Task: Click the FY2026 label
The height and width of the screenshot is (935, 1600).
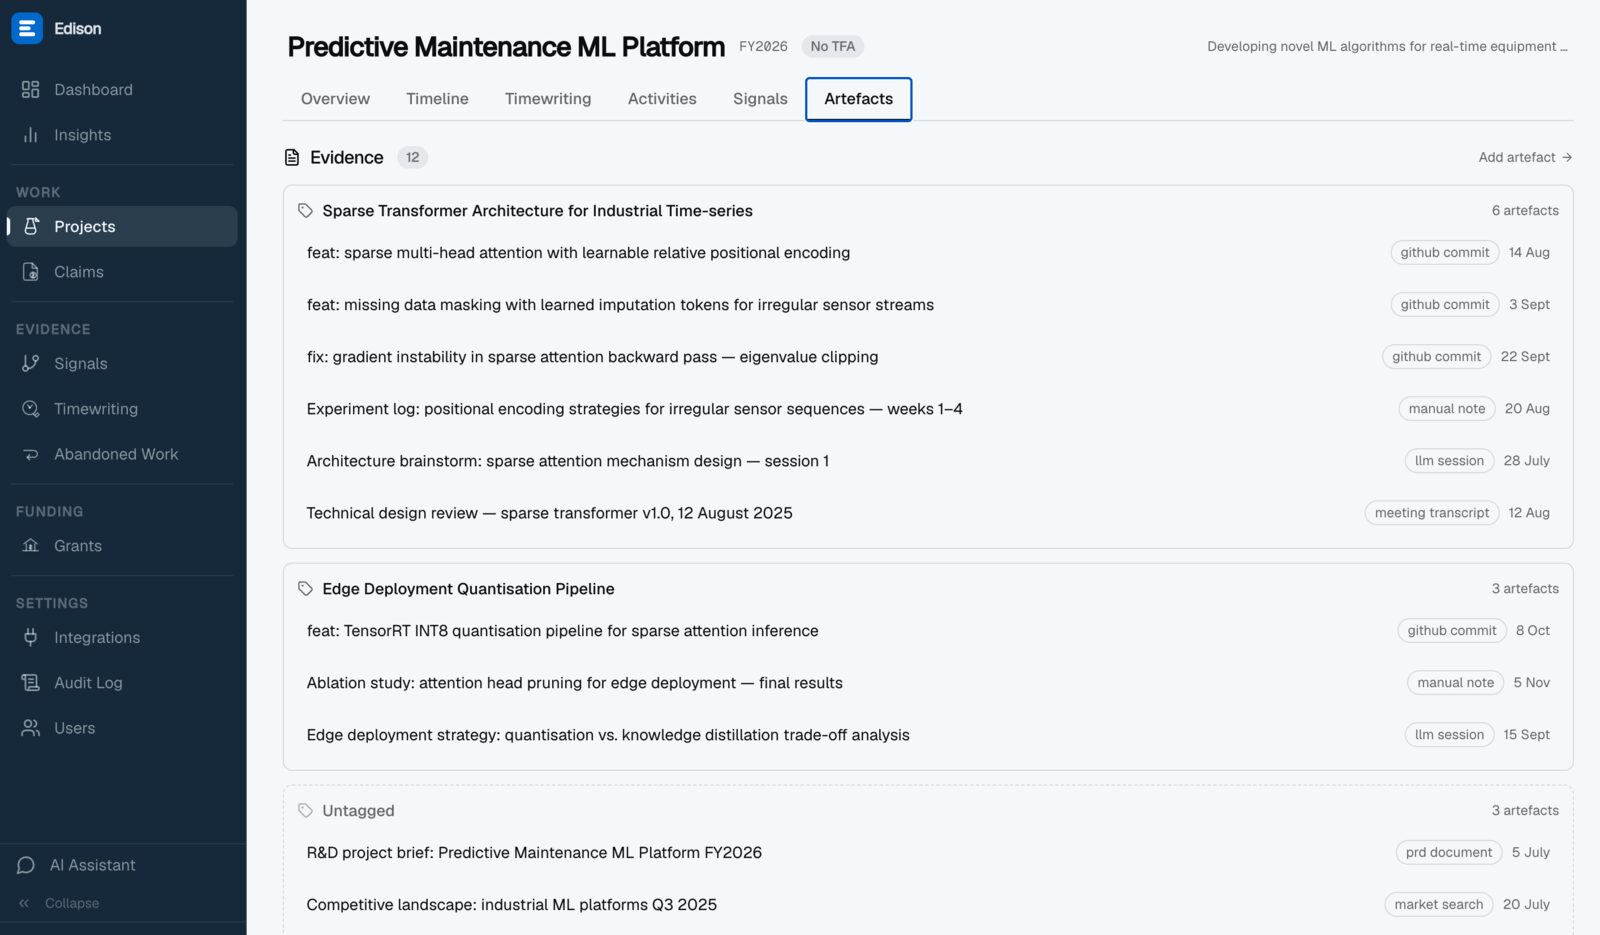Action: point(763,47)
